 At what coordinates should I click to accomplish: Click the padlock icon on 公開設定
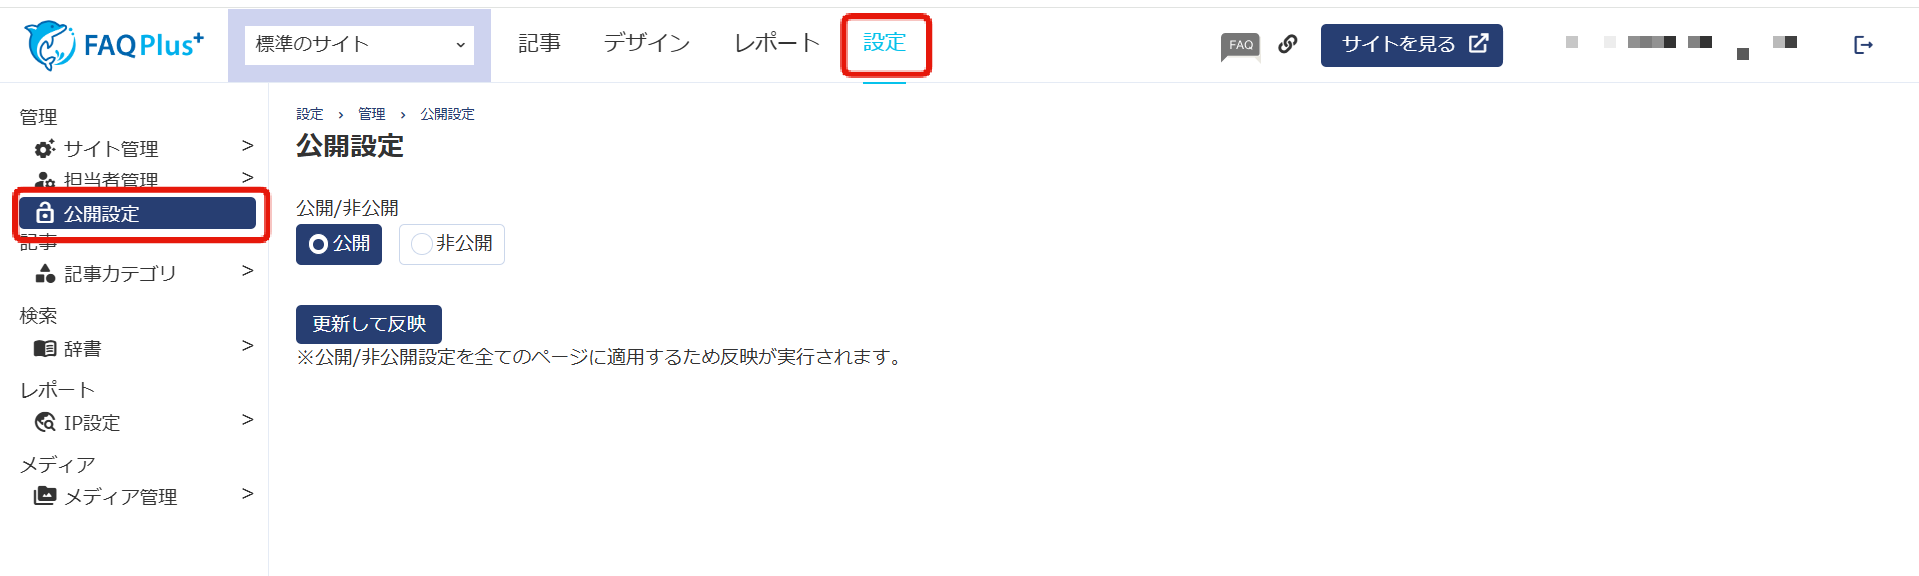(x=45, y=213)
